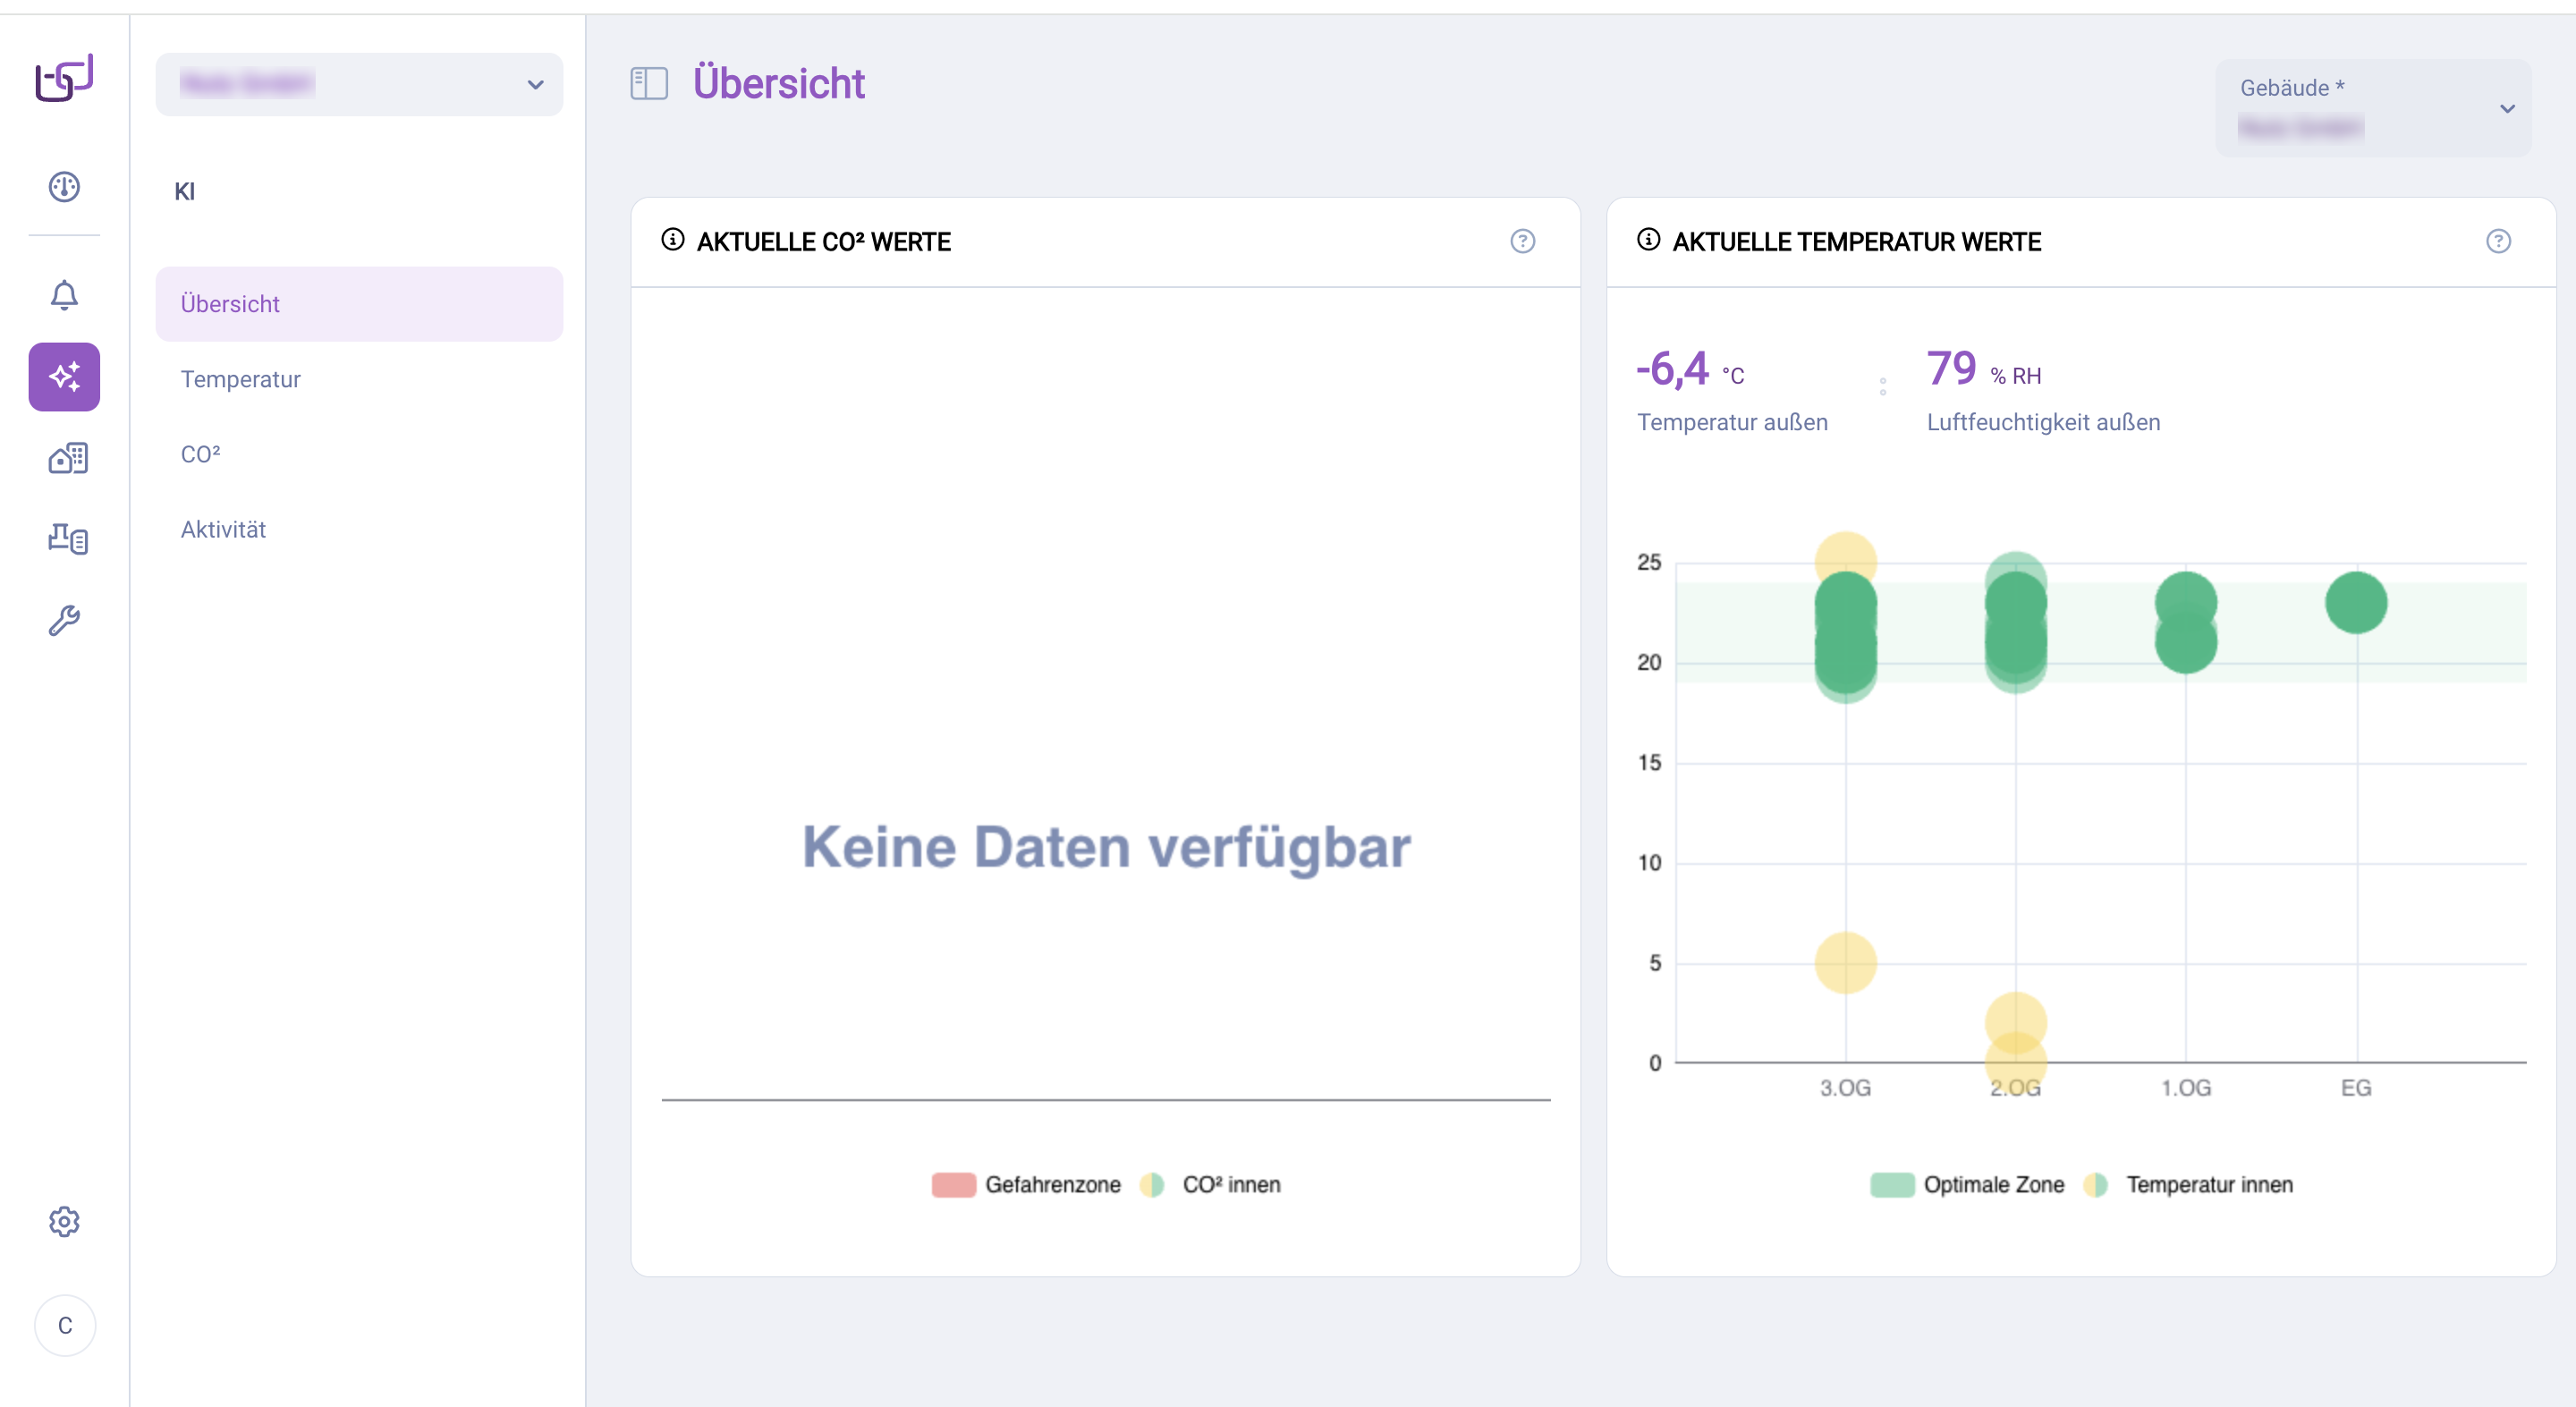
Task: Click help icon on Temperatur card
Action: pyautogui.click(x=2497, y=241)
